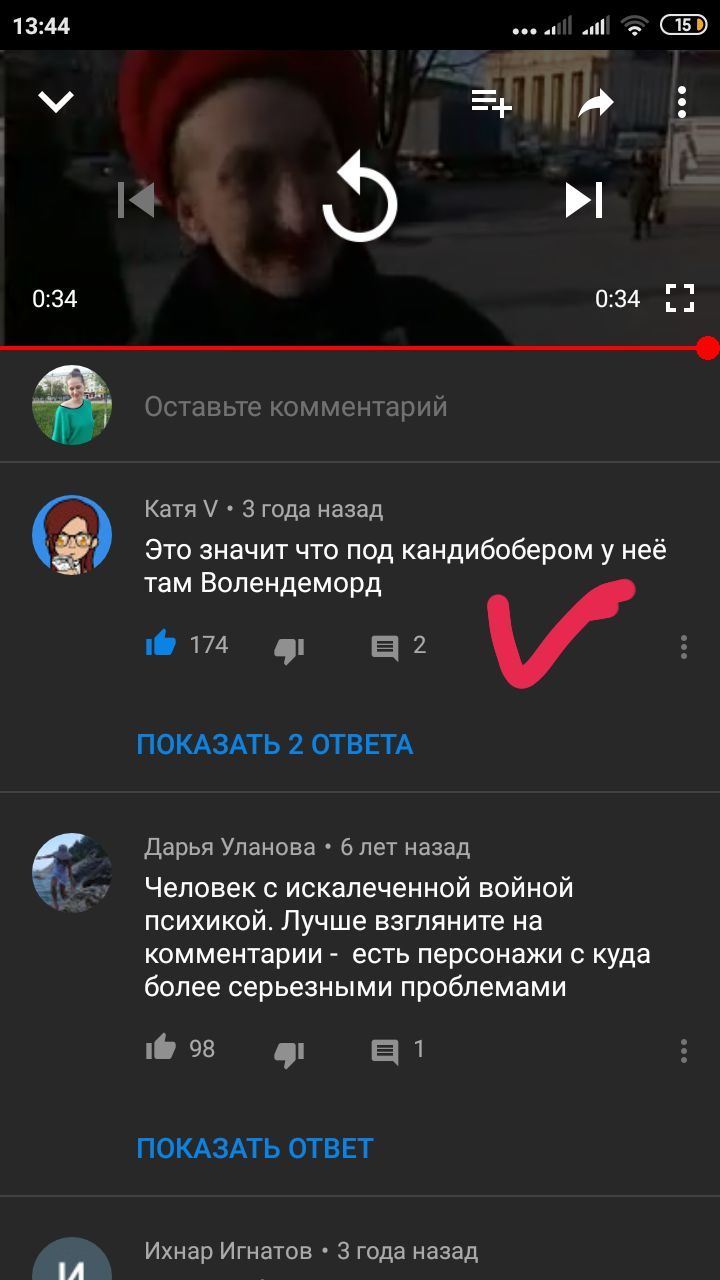
Task: Replay the video with the circular arrow
Action: (x=360, y=199)
